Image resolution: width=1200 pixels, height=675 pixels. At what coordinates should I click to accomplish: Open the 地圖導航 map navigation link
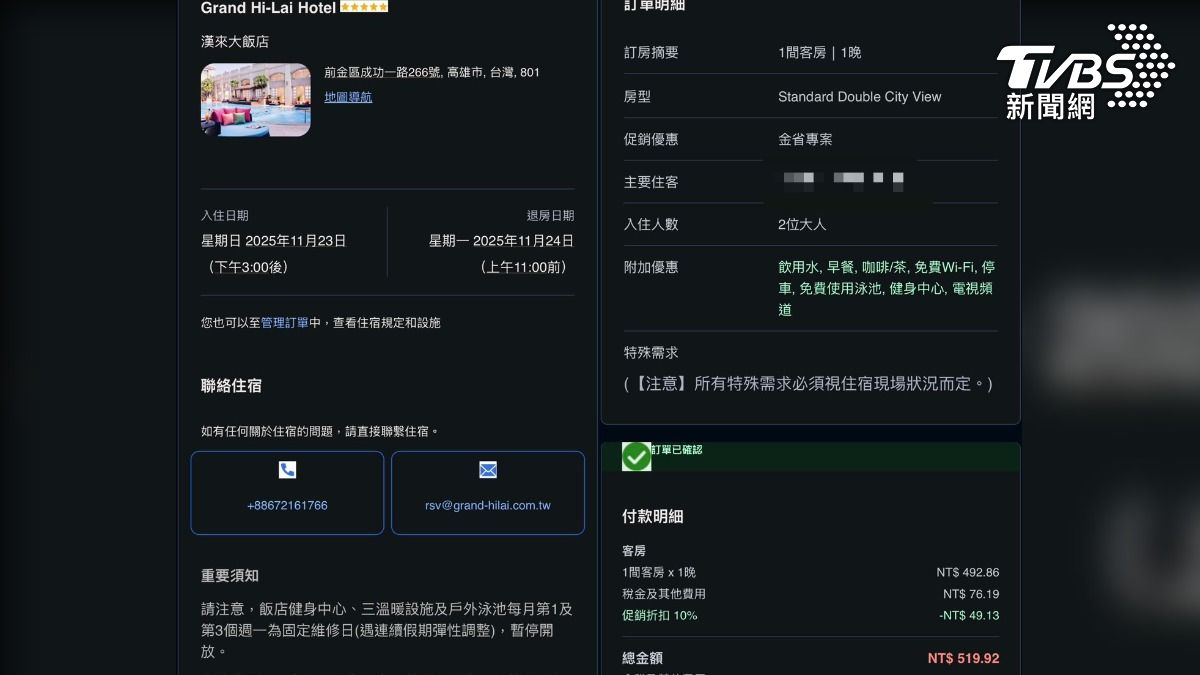(x=347, y=97)
